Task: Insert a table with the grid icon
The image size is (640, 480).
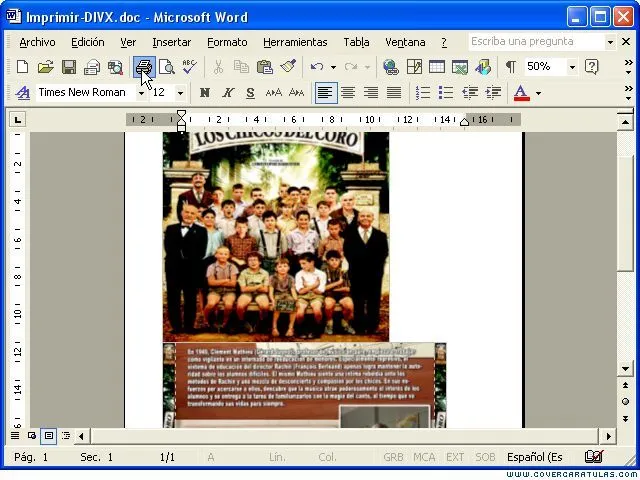Action: (437, 67)
